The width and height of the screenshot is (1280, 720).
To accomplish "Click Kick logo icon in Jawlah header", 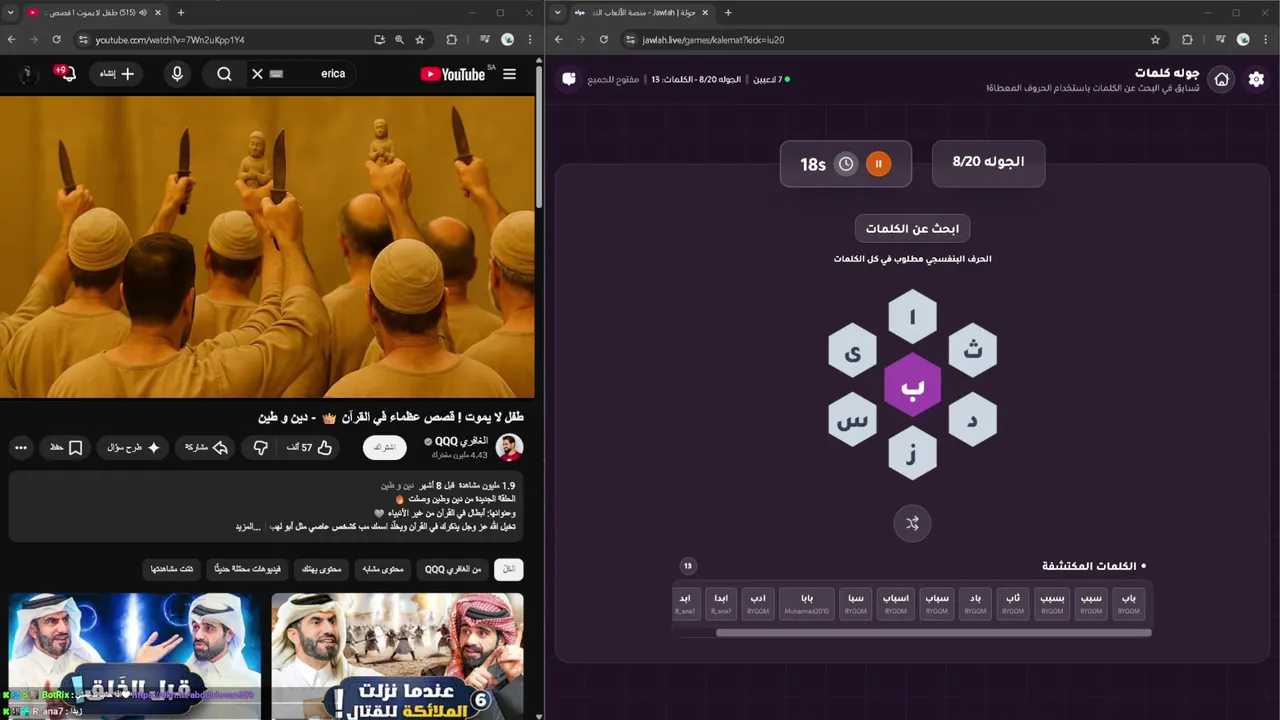I will [569, 79].
